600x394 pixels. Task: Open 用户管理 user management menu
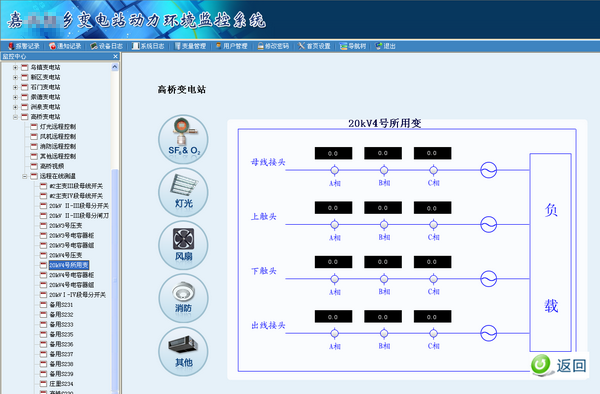pos(232,46)
